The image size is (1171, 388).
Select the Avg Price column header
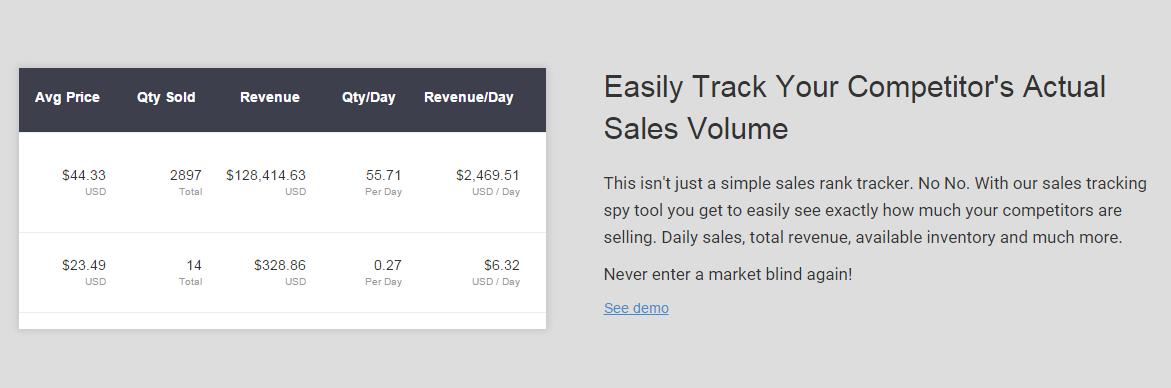tap(67, 97)
